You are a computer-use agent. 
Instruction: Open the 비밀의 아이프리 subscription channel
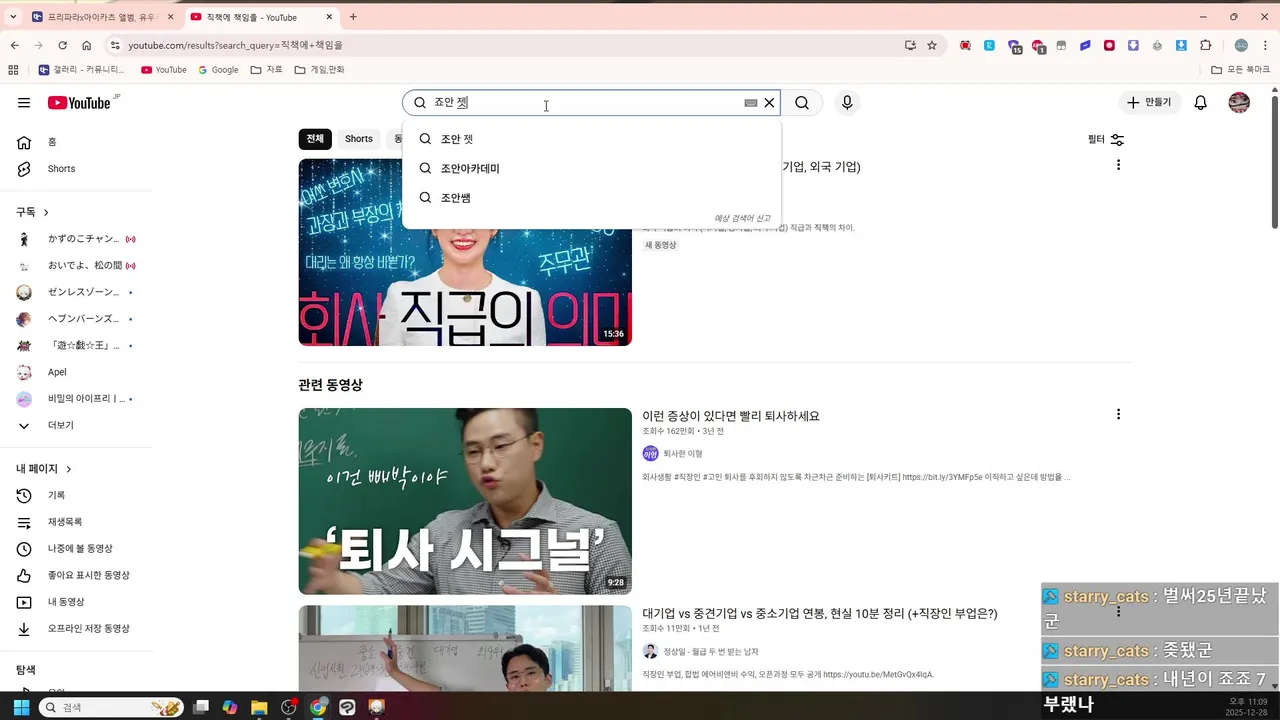coord(78,399)
